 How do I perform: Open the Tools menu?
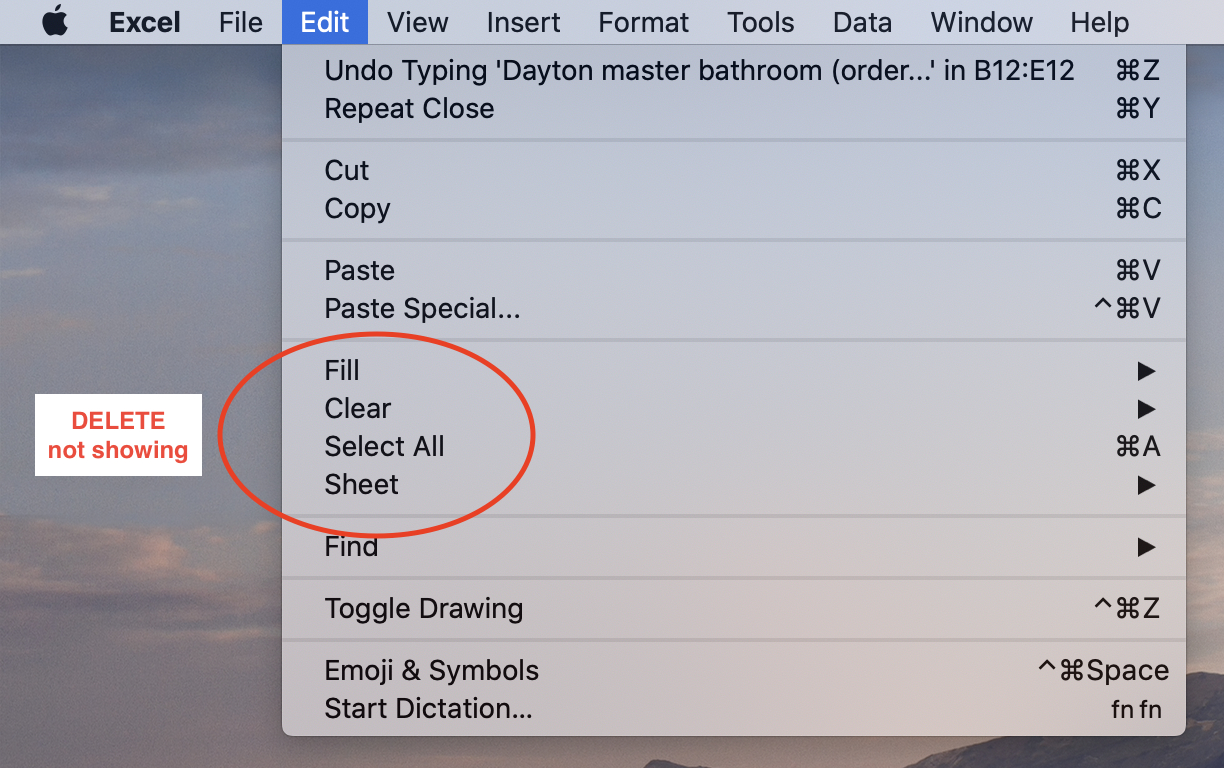click(761, 22)
